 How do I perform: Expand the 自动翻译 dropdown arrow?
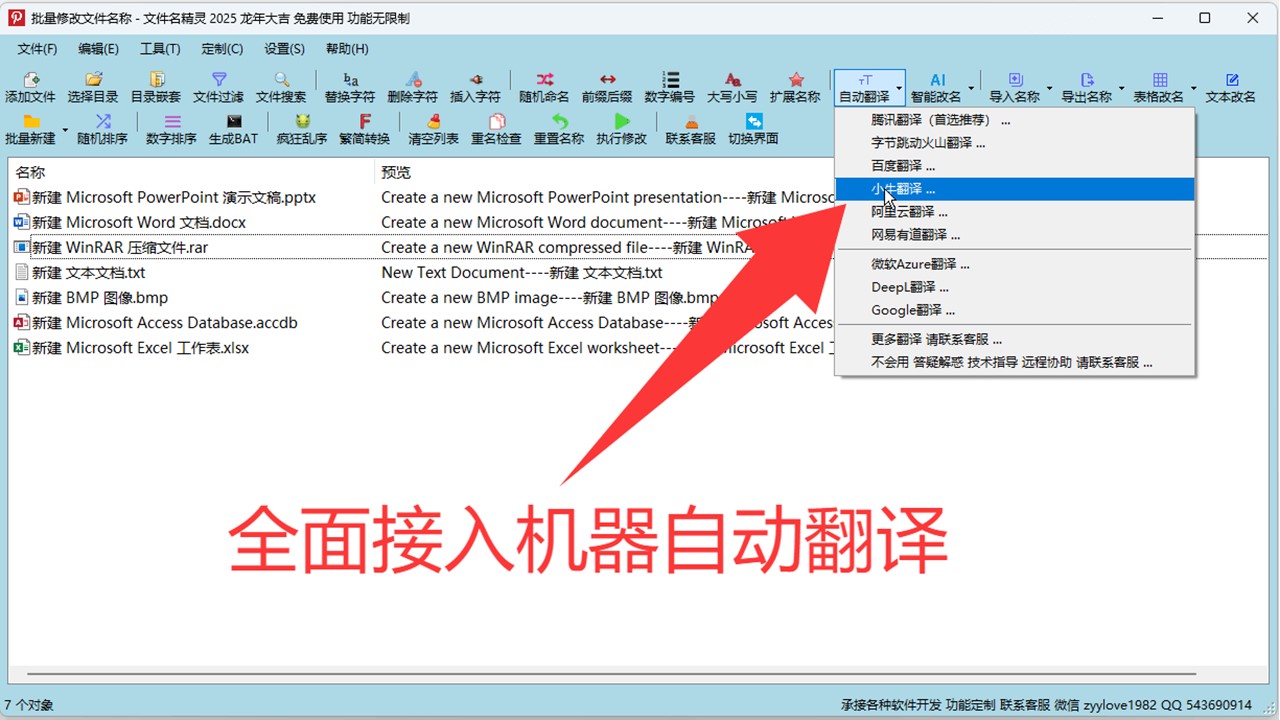coord(899,89)
